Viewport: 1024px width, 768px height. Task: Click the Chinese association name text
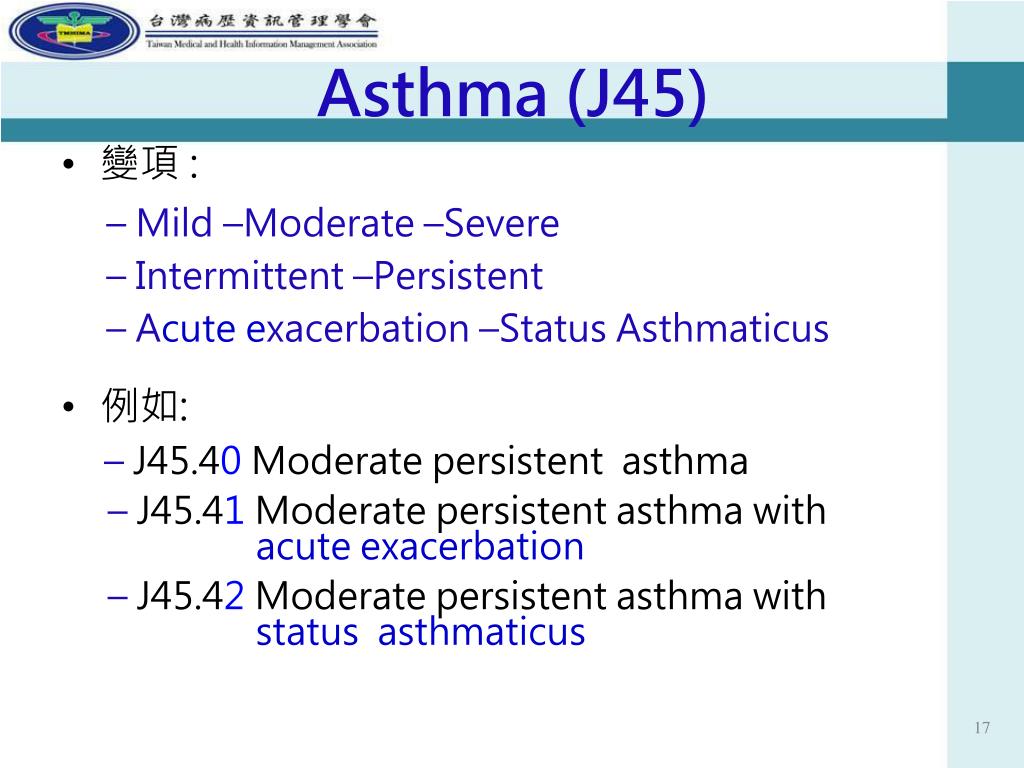click(x=262, y=21)
